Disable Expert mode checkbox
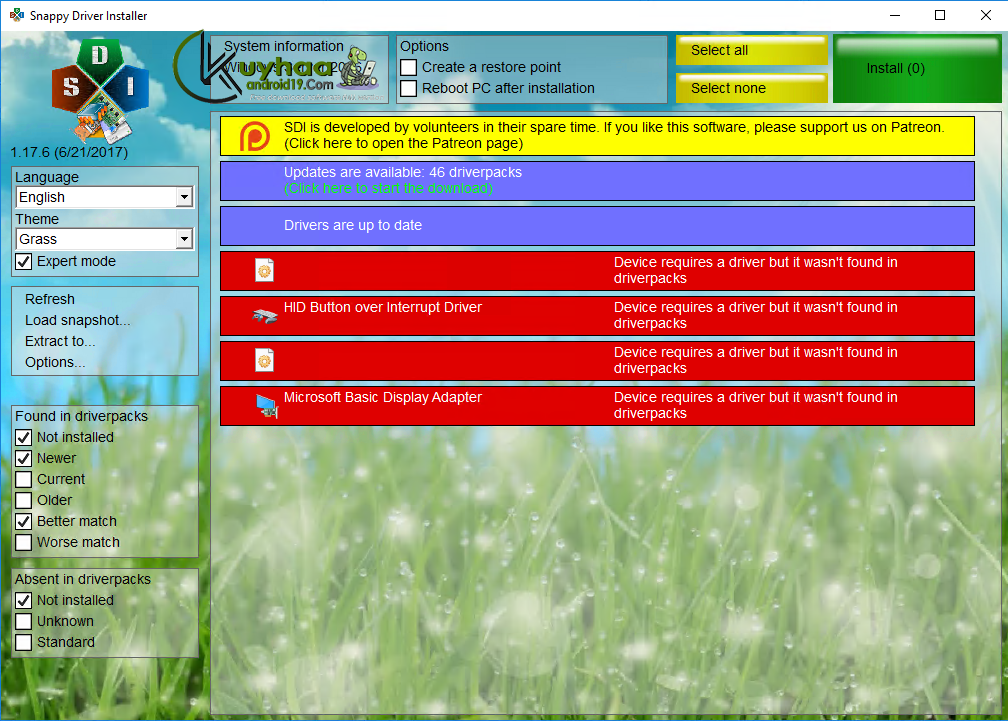 tap(24, 262)
